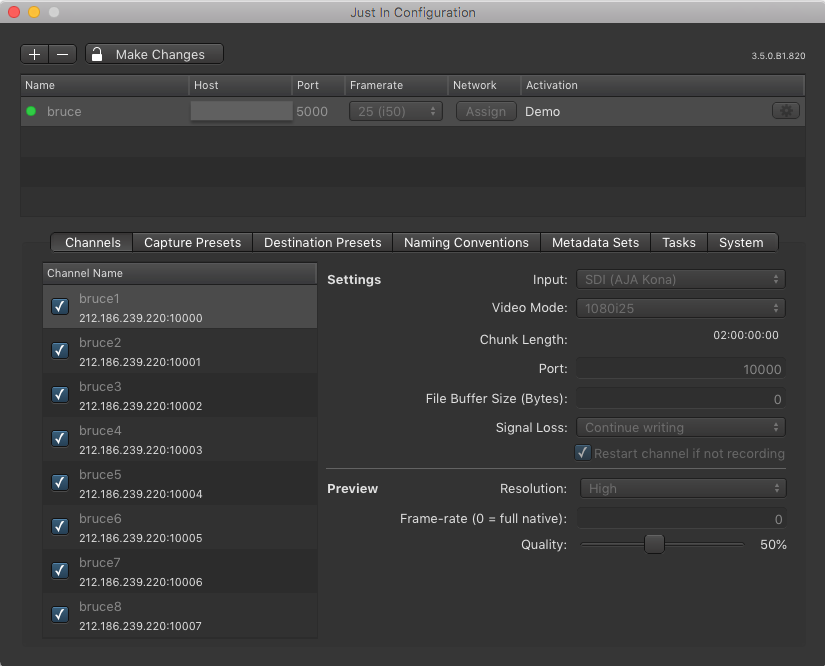Click the minus remove-machine icon
Image resolution: width=825 pixels, height=666 pixels.
coord(63,54)
